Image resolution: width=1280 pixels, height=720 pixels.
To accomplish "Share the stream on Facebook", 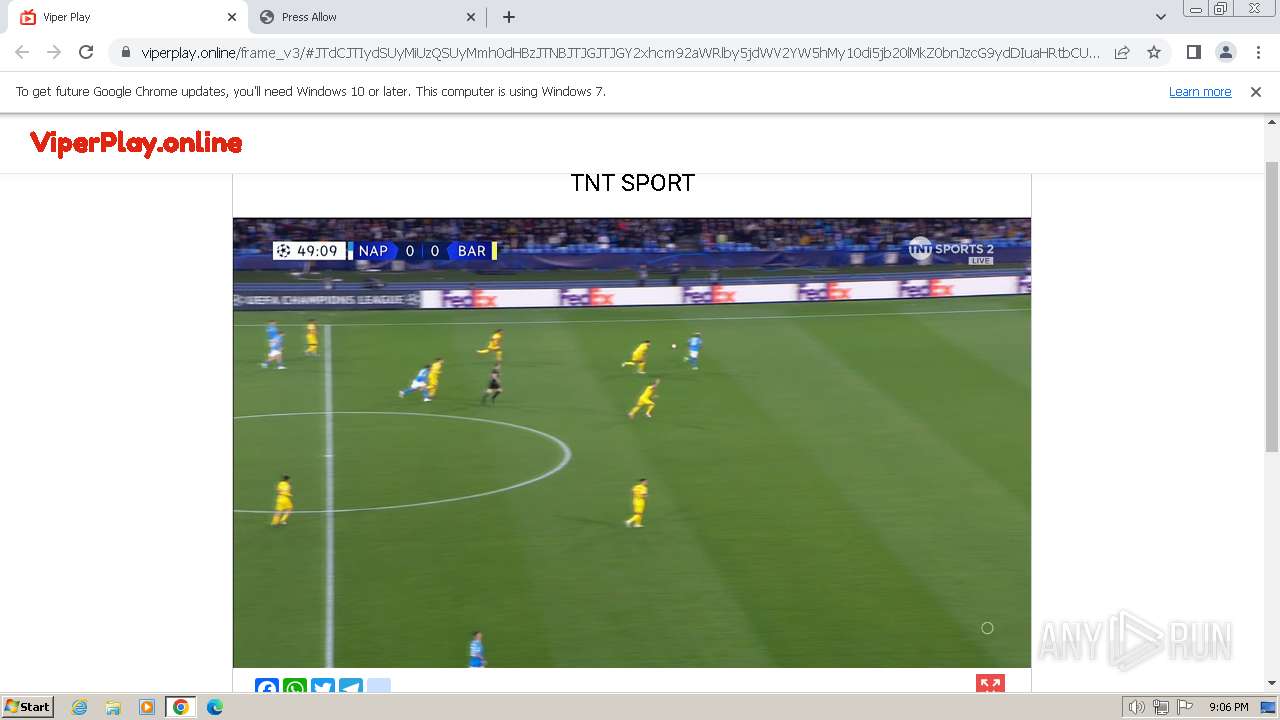I will [x=267, y=687].
